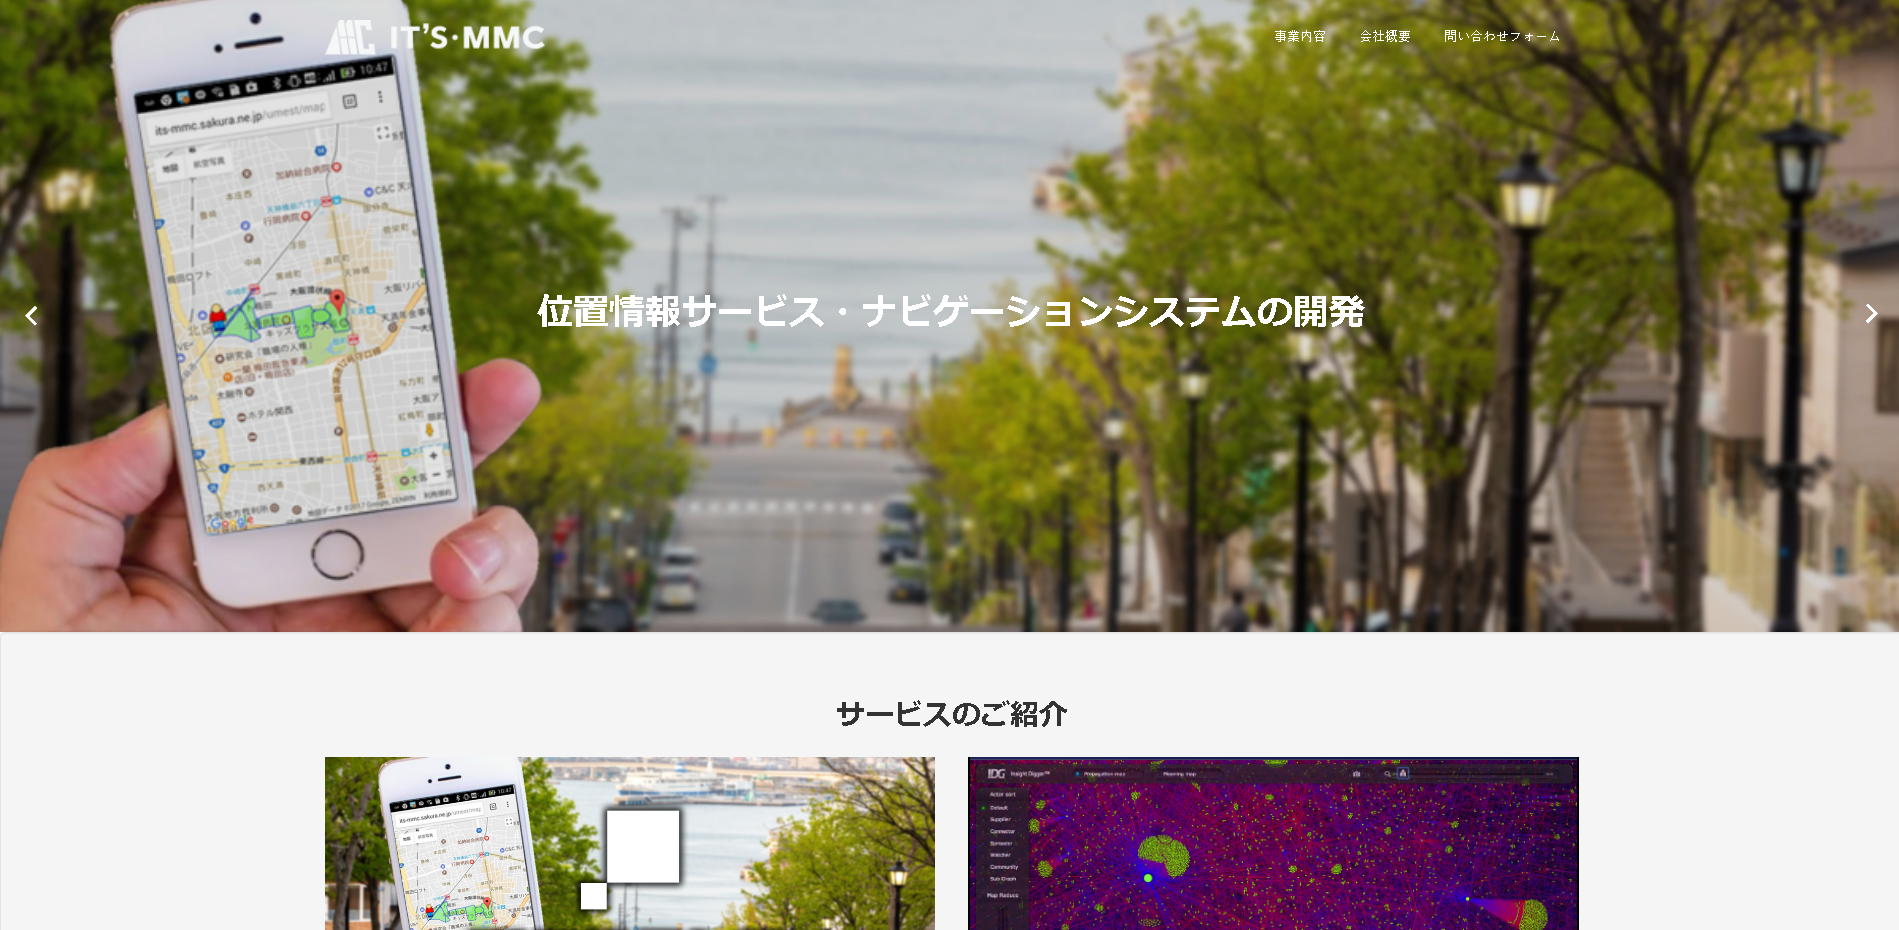Click camera icon in Insight Digger screenshot
The image size is (1899, 930).
click(x=1356, y=773)
